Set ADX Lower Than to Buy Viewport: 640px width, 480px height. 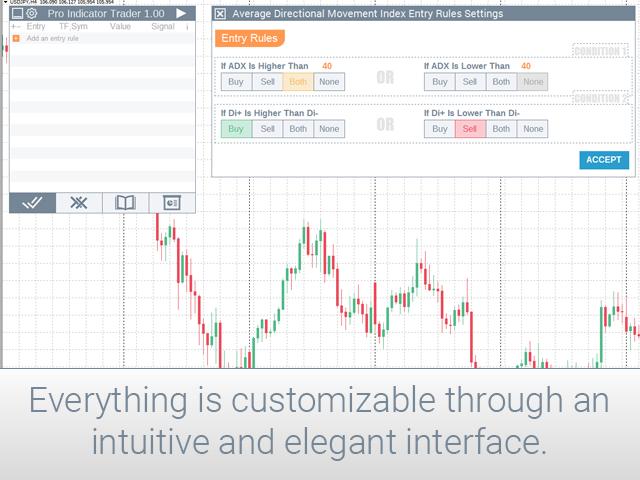click(440, 82)
